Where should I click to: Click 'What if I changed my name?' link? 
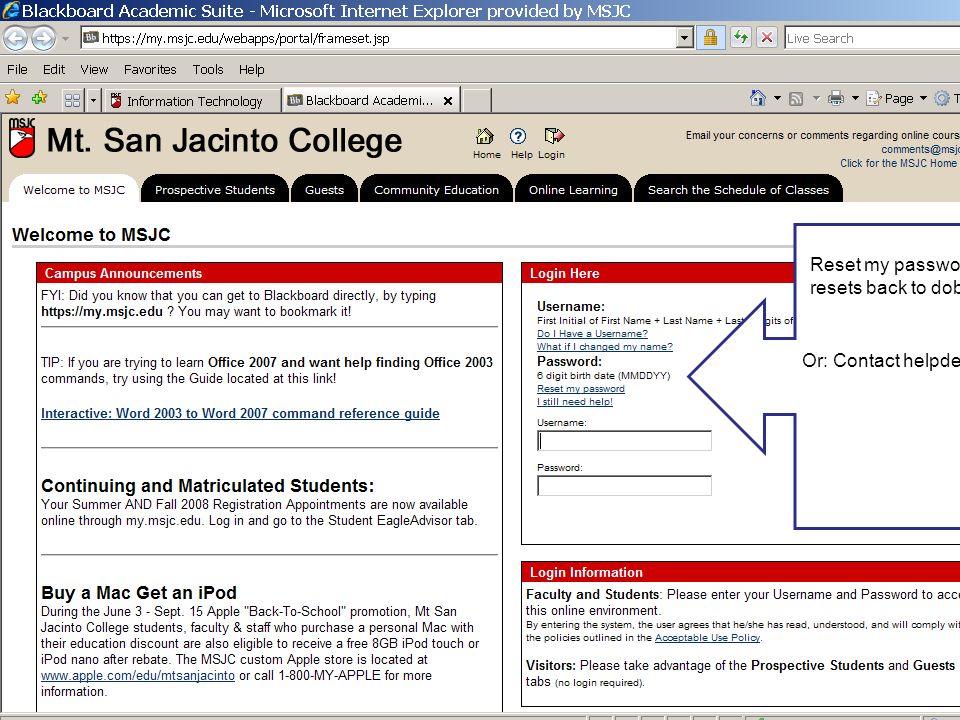[605, 347]
